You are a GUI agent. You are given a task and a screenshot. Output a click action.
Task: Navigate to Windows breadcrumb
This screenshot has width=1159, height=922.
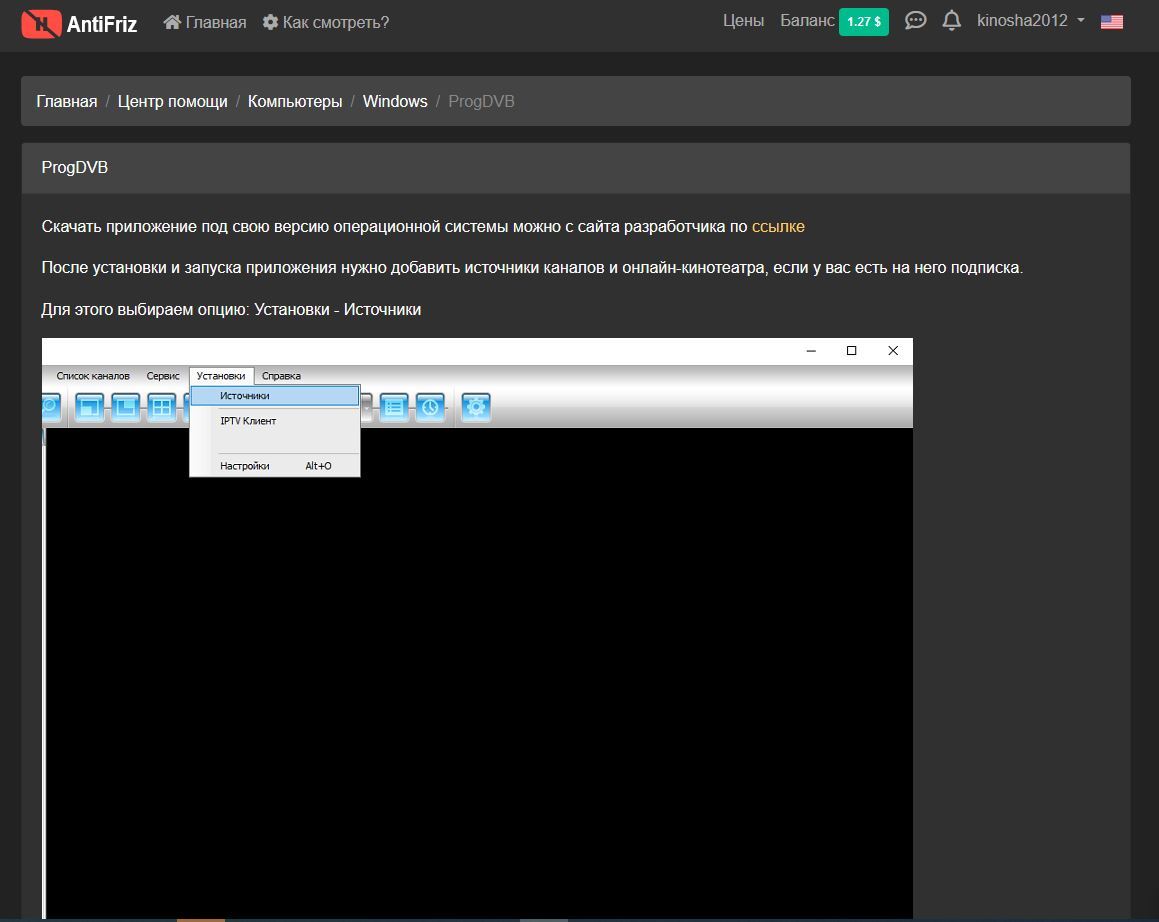pos(395,101)
